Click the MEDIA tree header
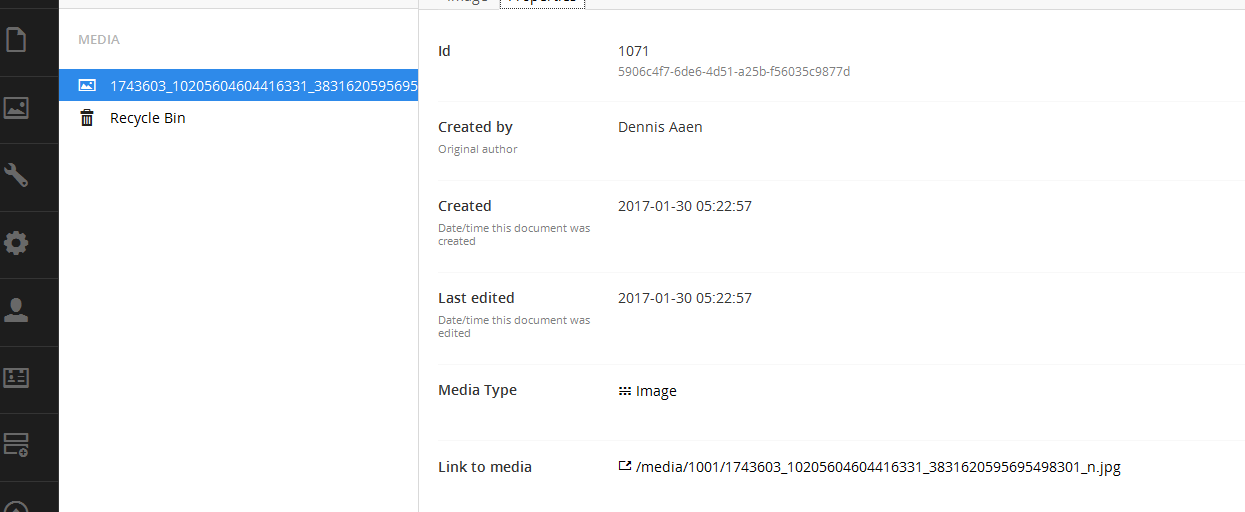 point(99,40)
